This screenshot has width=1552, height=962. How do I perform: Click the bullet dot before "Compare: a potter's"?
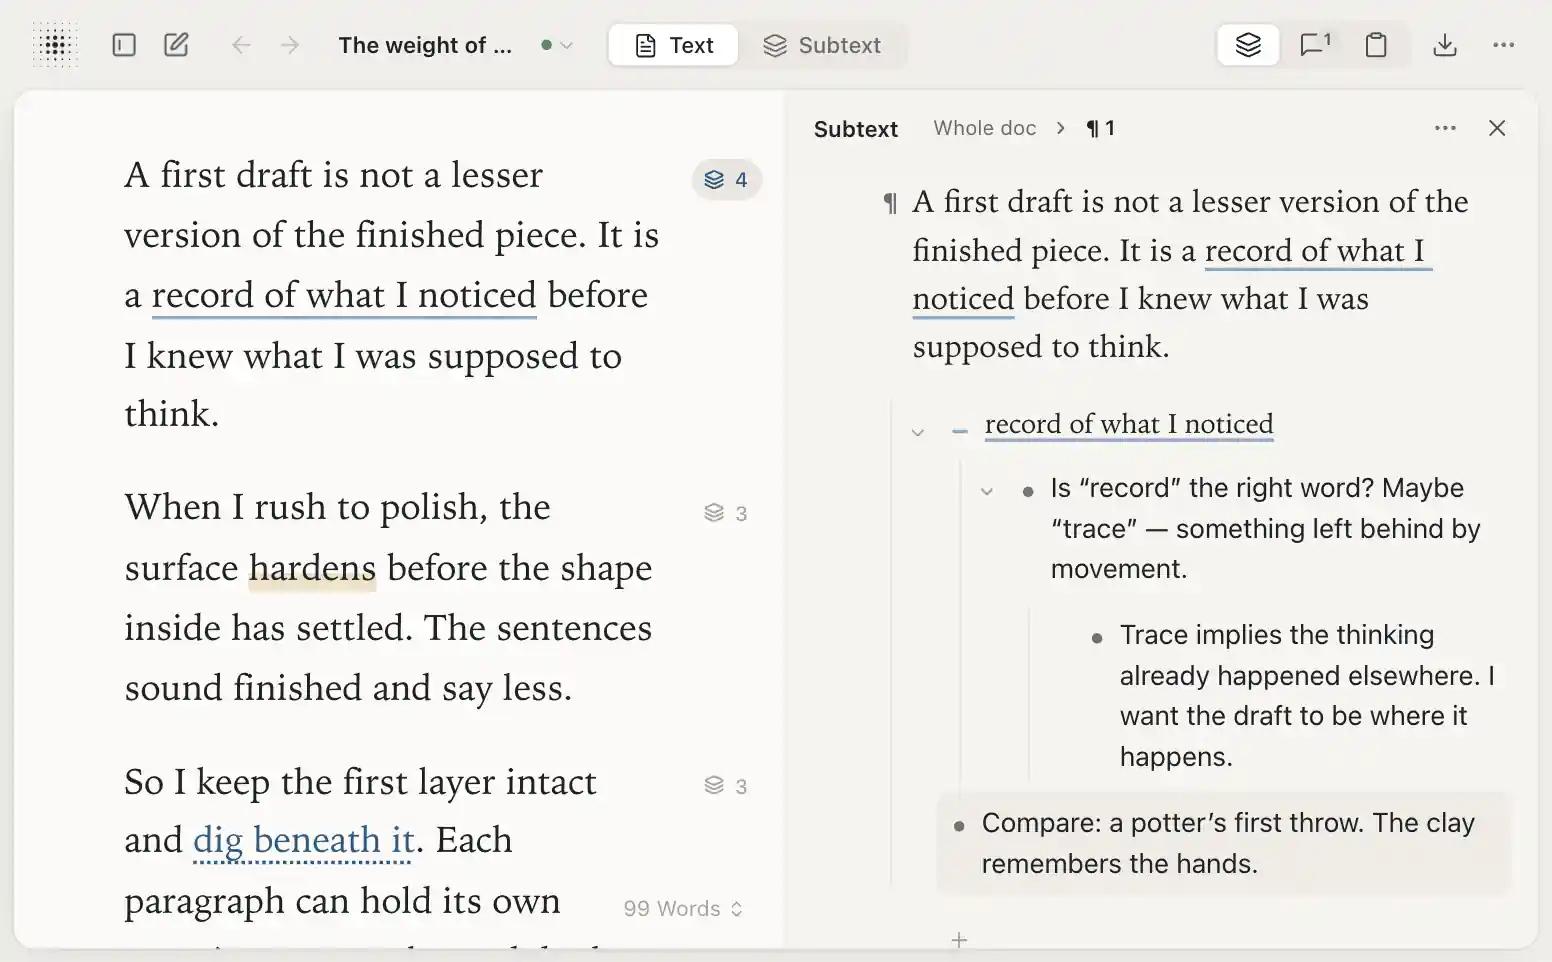959,826
